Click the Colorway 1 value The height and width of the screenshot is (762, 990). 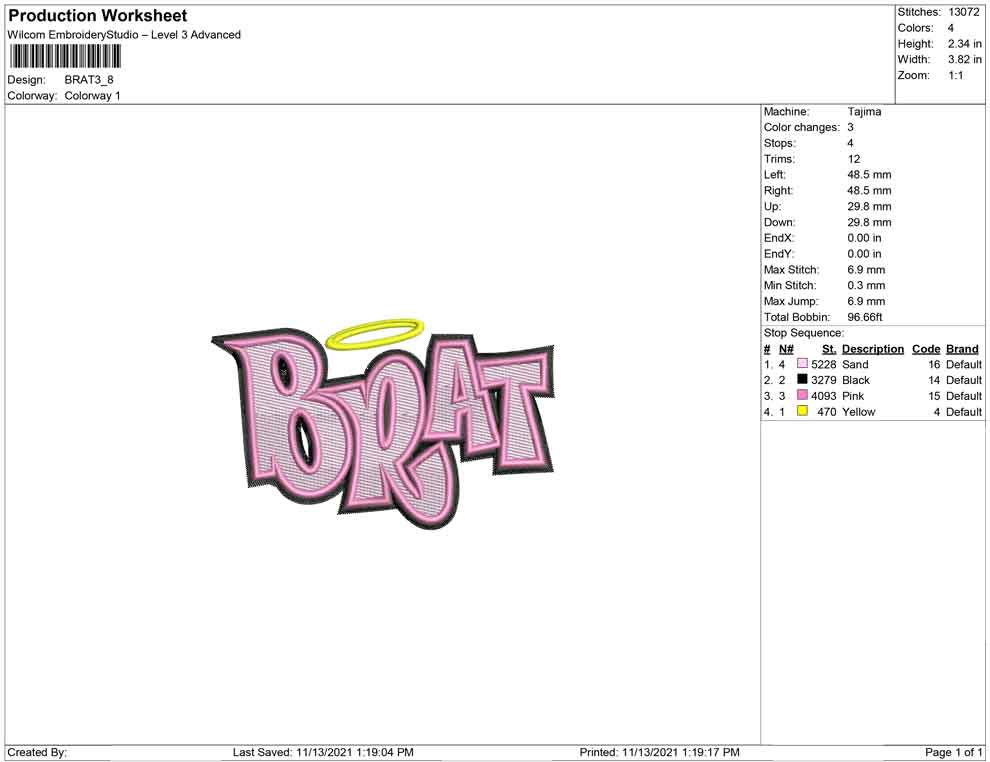92,96
